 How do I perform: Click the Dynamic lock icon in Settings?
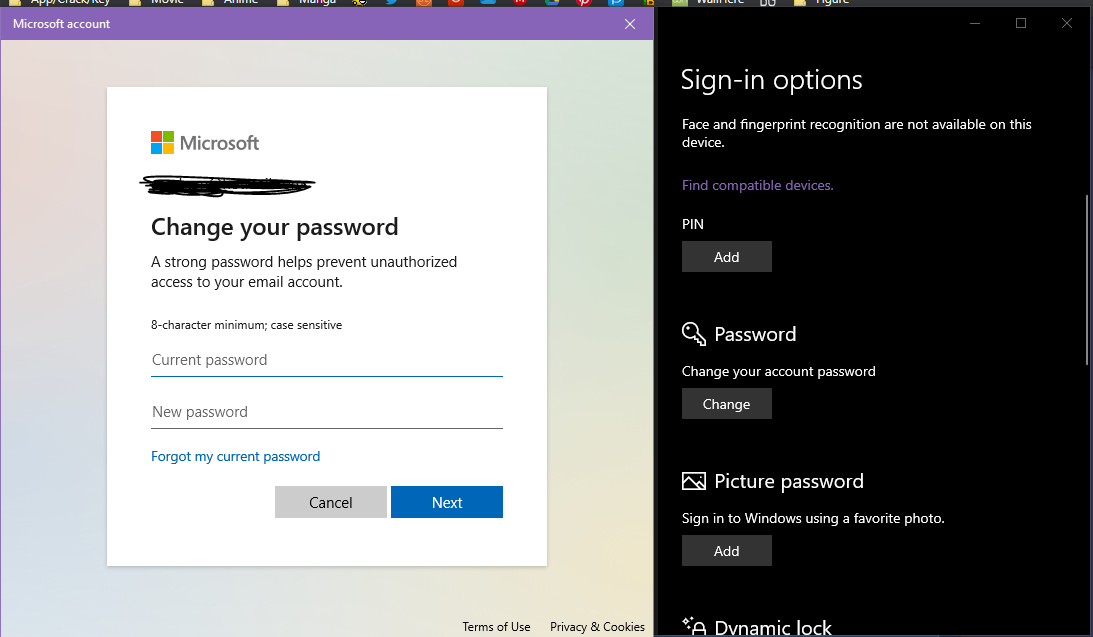point(694,627)
